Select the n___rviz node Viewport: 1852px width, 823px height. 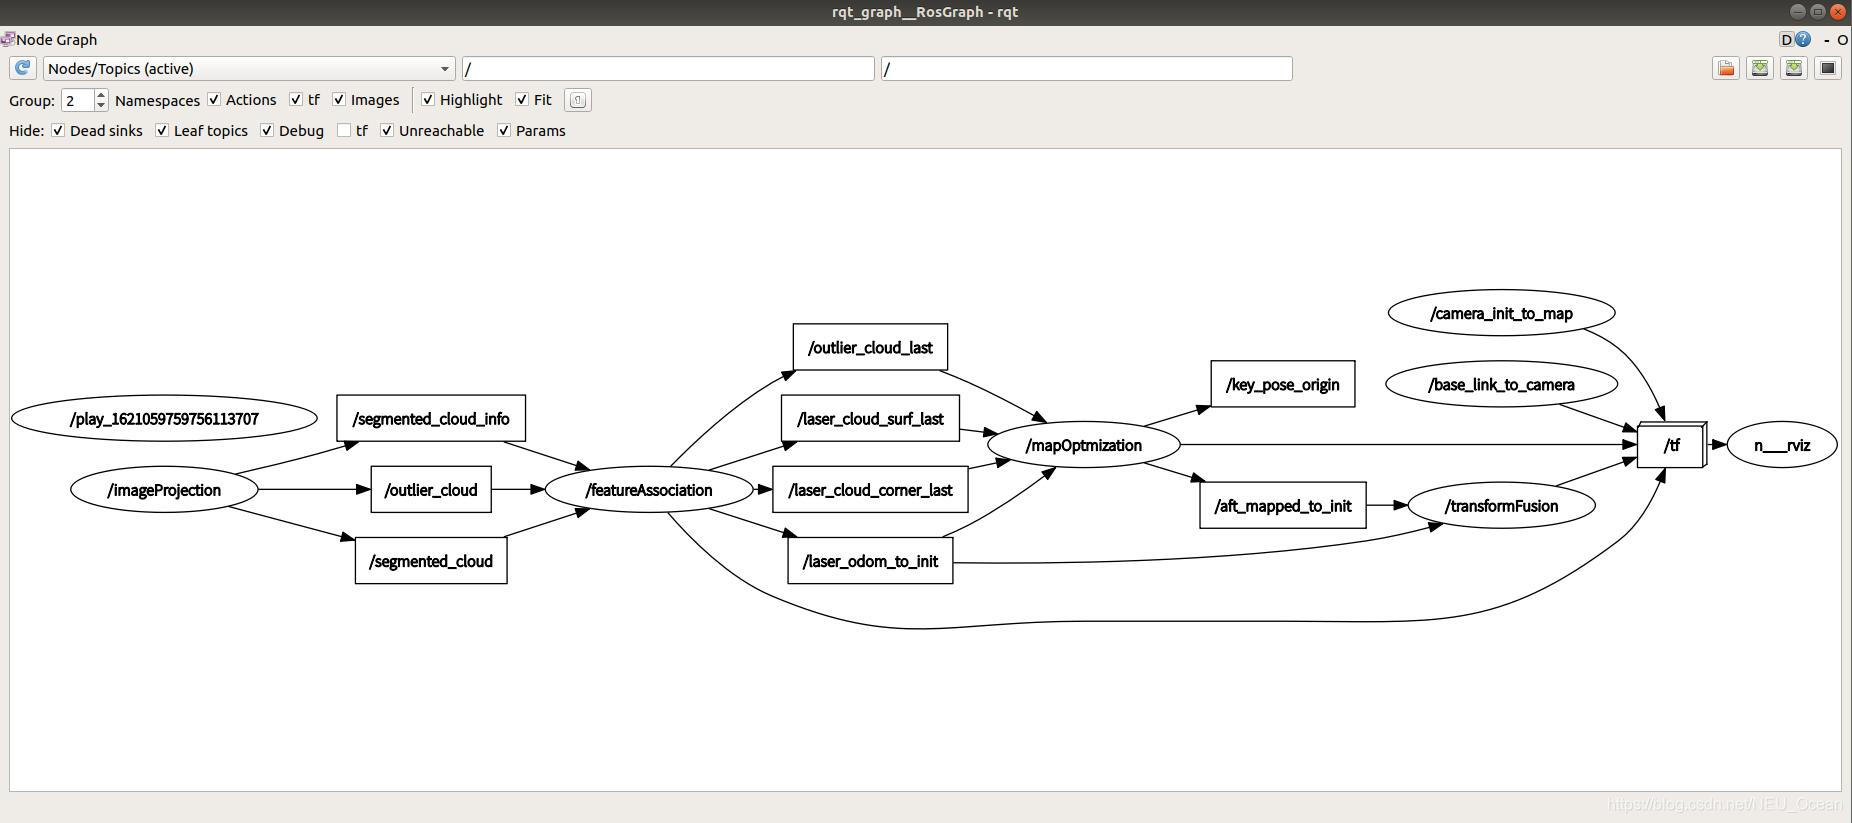pyautogui.click(x=1782, y=445)
